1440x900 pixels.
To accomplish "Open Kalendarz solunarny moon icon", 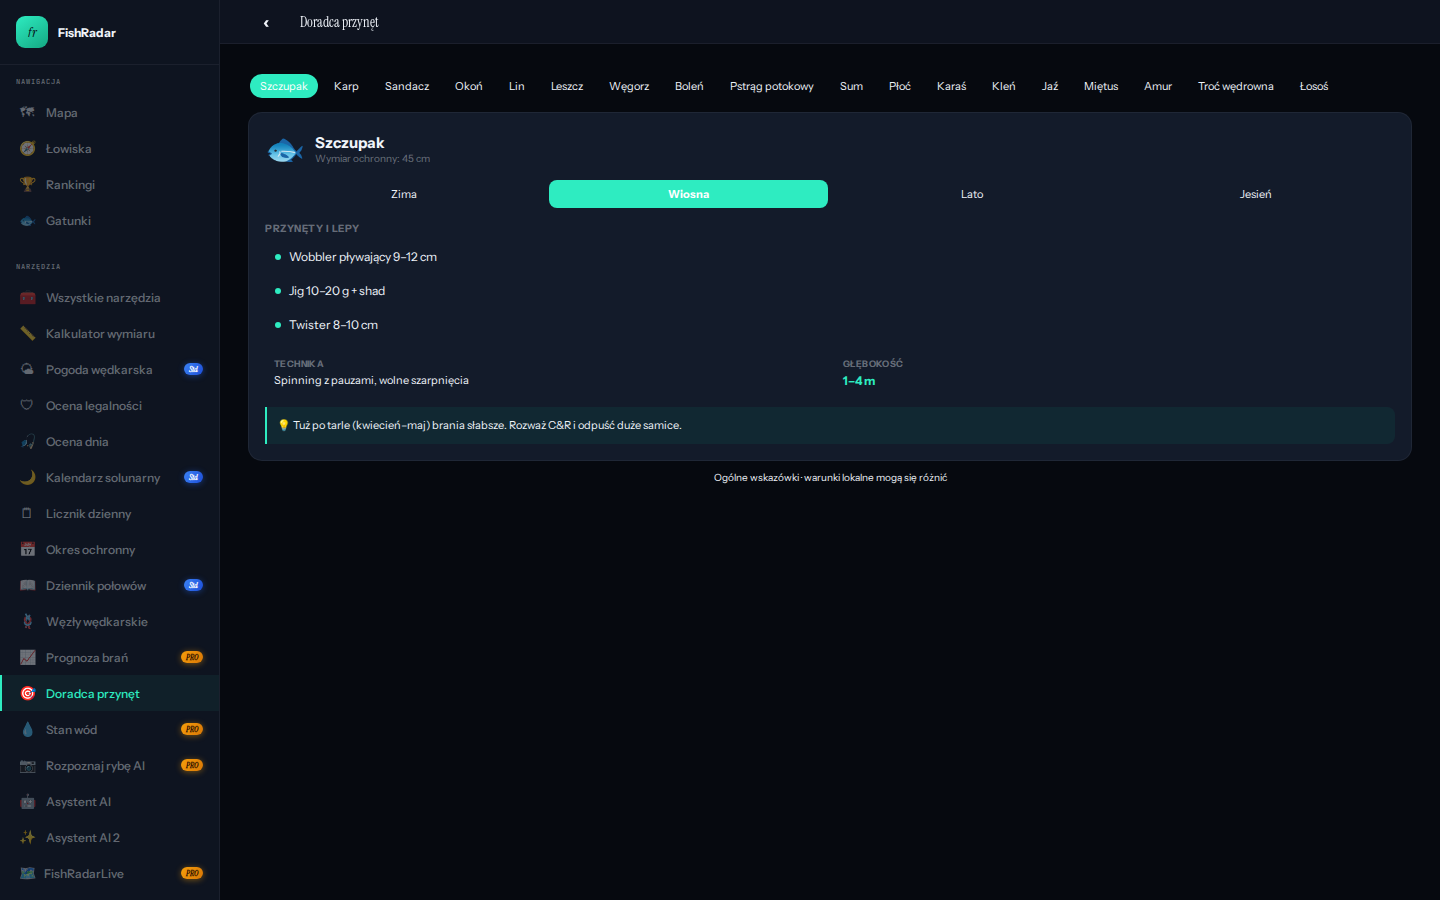I will coord(28,478).
